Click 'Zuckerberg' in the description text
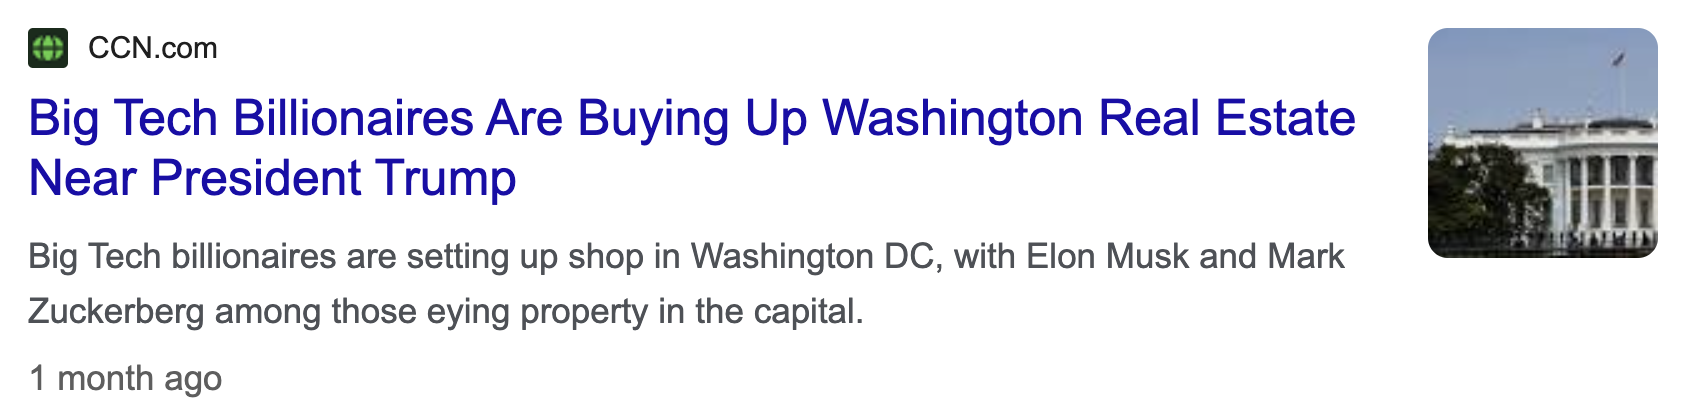 pos(116,312)
